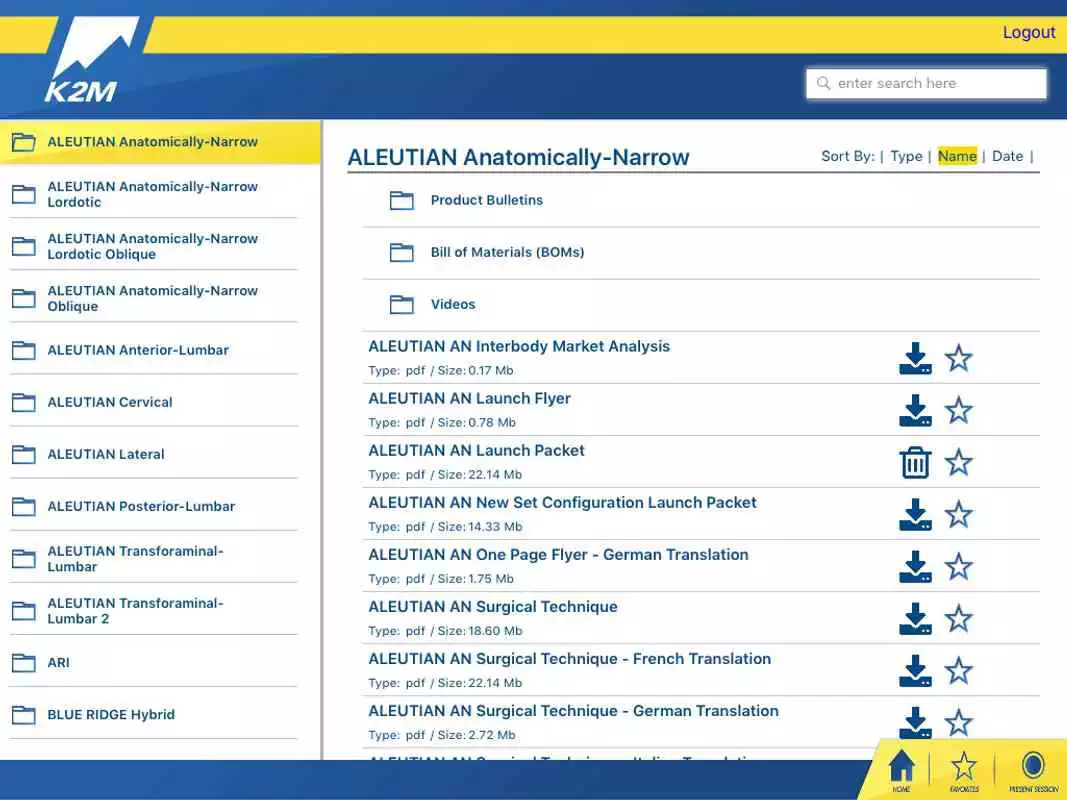The height and width of the screenshot is (800, 1067).
Task: Select ALEUTIAN Anatomically-Narrow sidebar folder
Action: [x=160, y=142]
